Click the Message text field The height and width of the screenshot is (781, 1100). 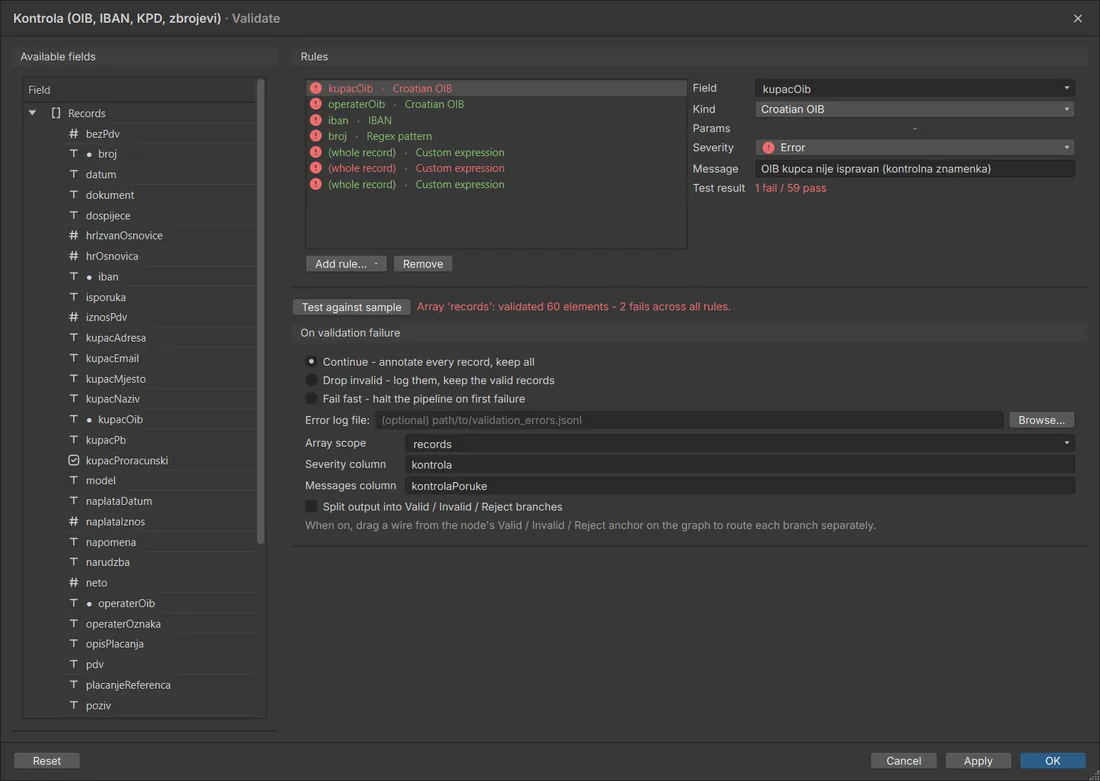pos(915,168)
